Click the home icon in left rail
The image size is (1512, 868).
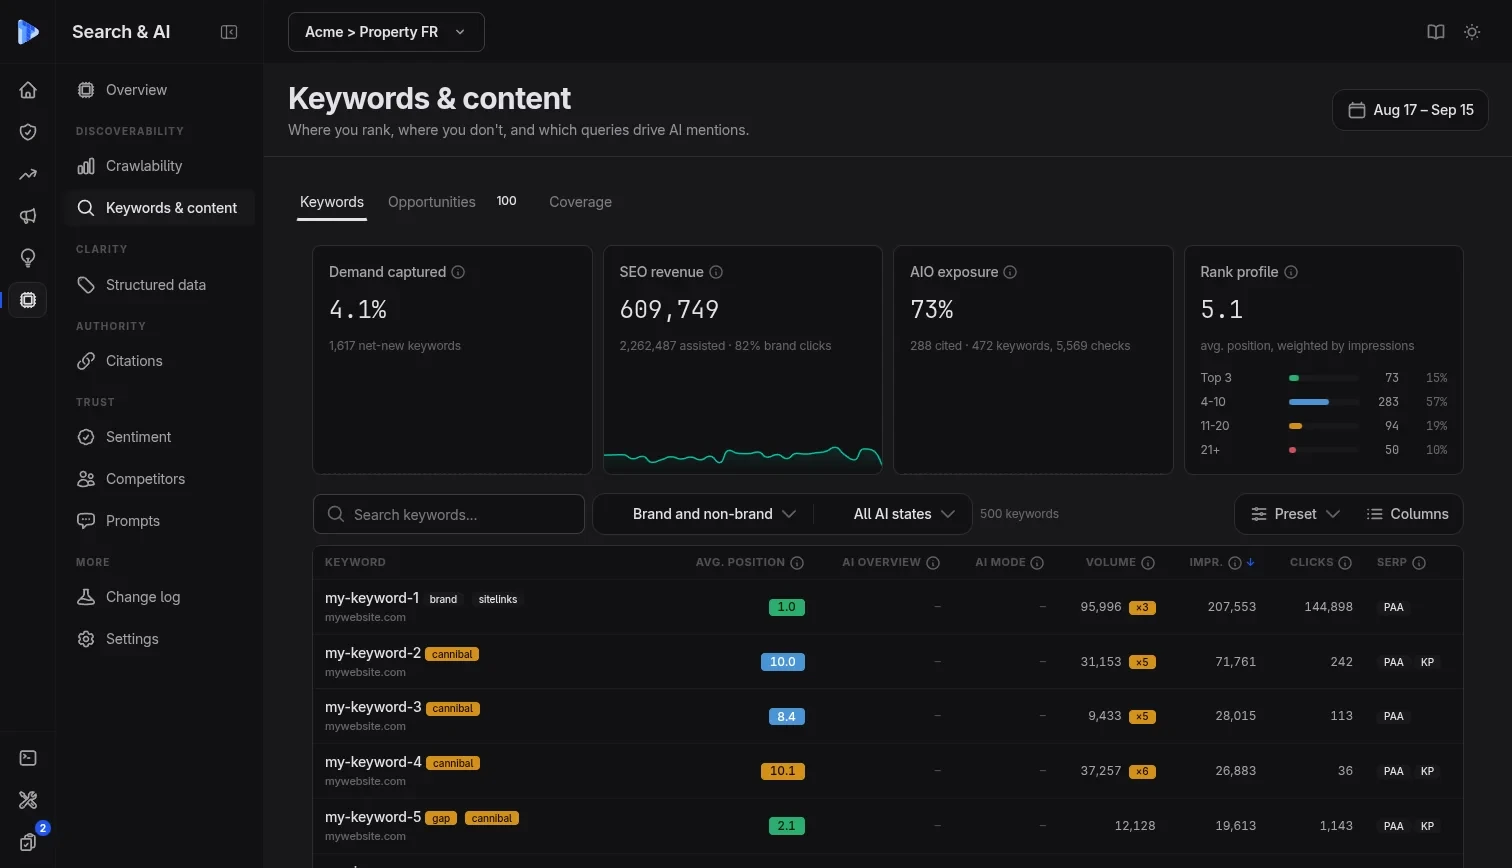[x=28, y=90]
